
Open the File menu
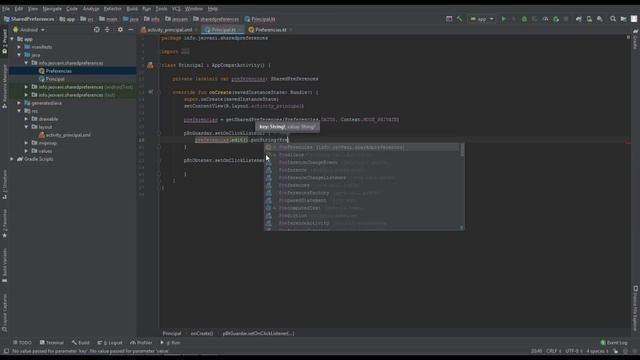coord(6,9)
